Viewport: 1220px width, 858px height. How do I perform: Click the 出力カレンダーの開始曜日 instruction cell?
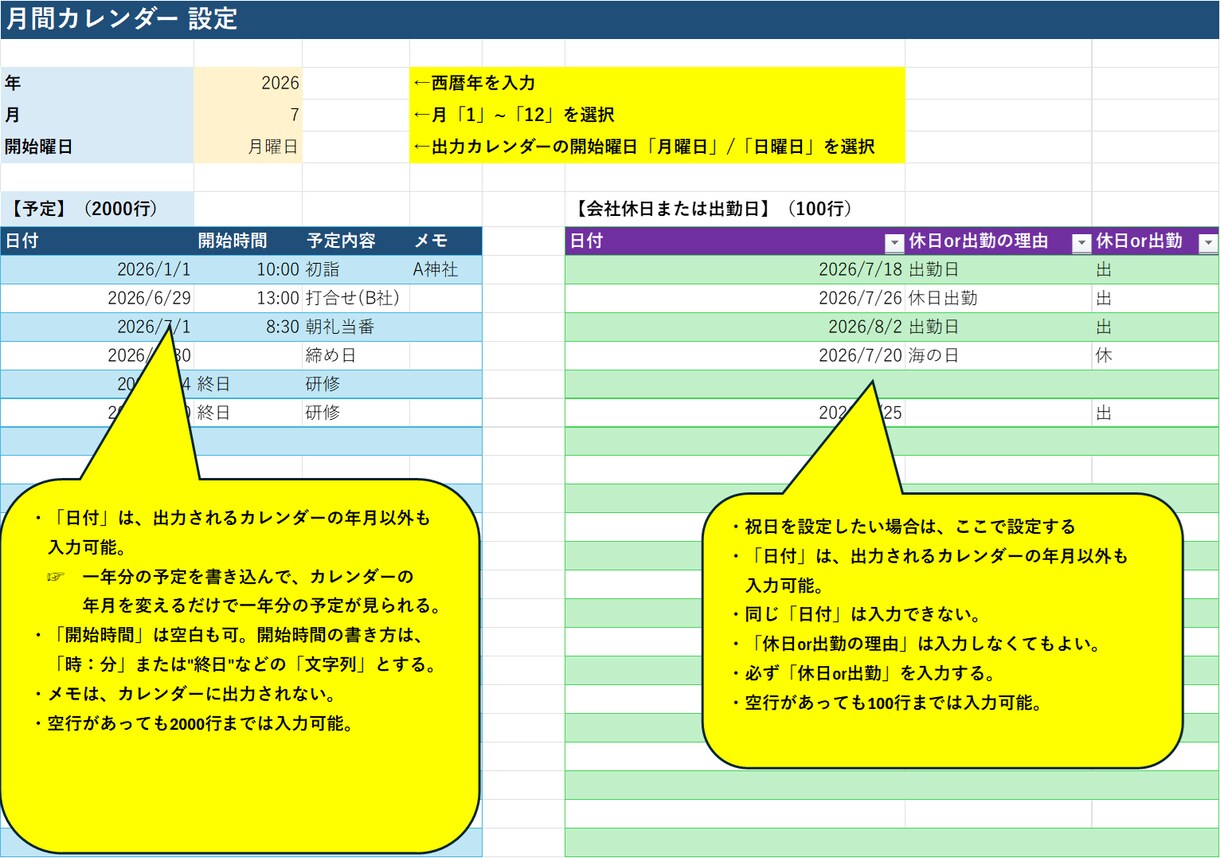(x=657, y=147)
